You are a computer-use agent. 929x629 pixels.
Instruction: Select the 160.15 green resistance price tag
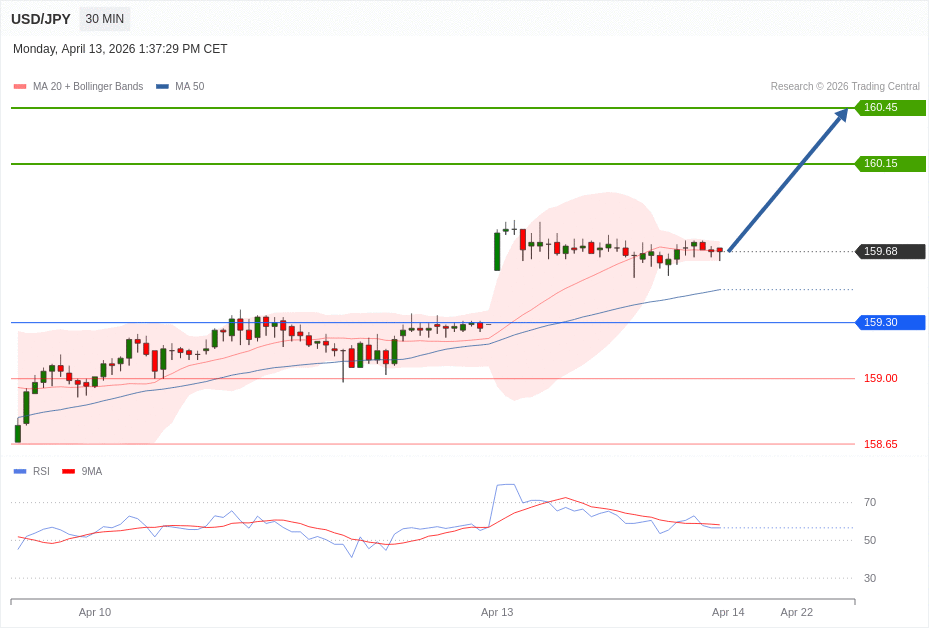click(x=890, y=164)
